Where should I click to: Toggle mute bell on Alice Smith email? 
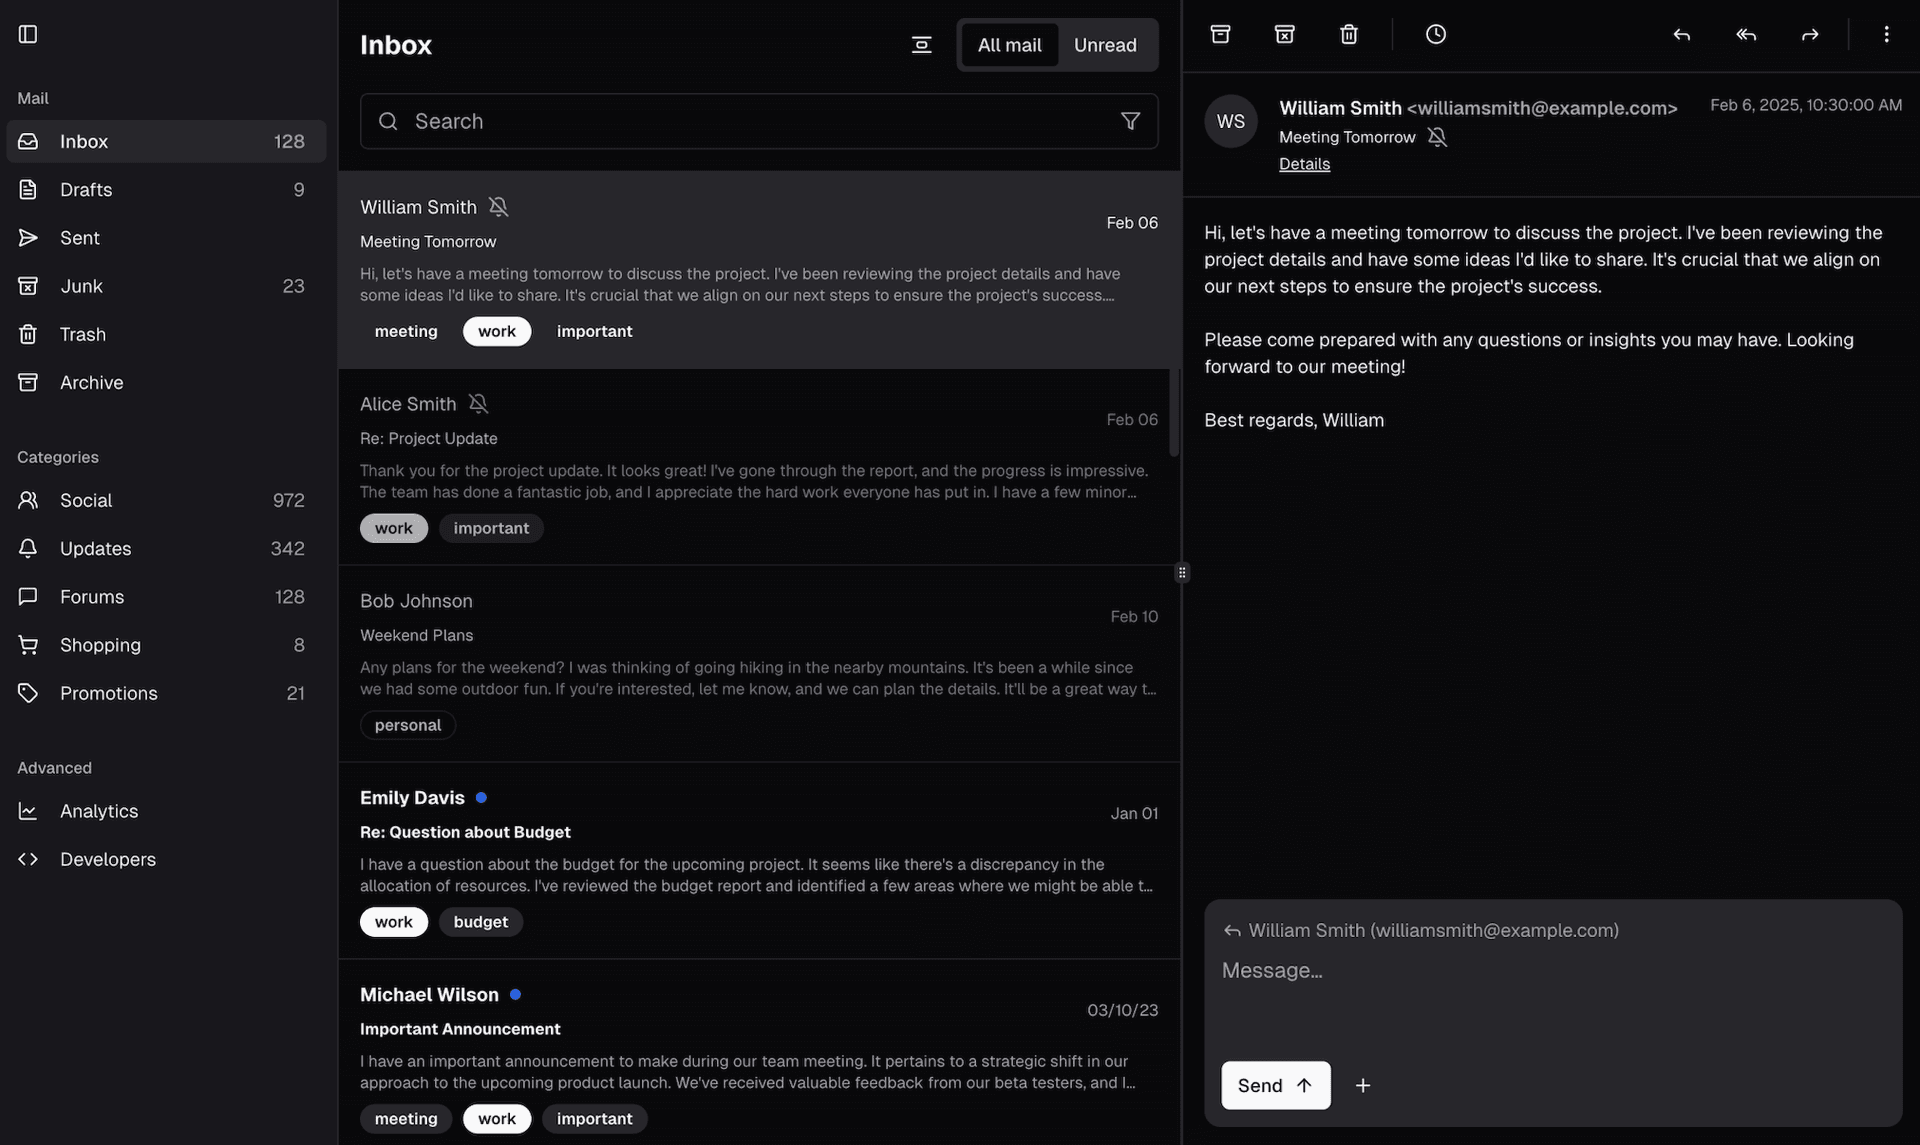[x=478, y=404]
